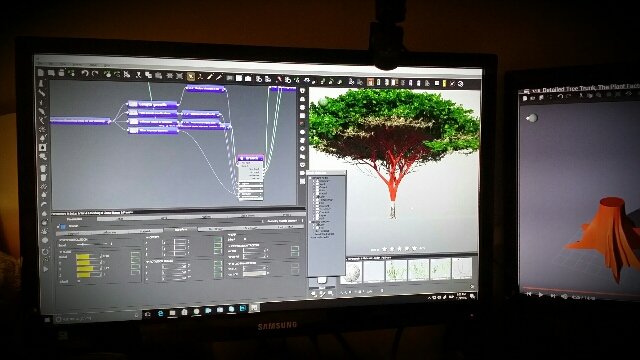Click the first star below the tree preview
This screenshot has height=360, width=640.
pos(384,248)
